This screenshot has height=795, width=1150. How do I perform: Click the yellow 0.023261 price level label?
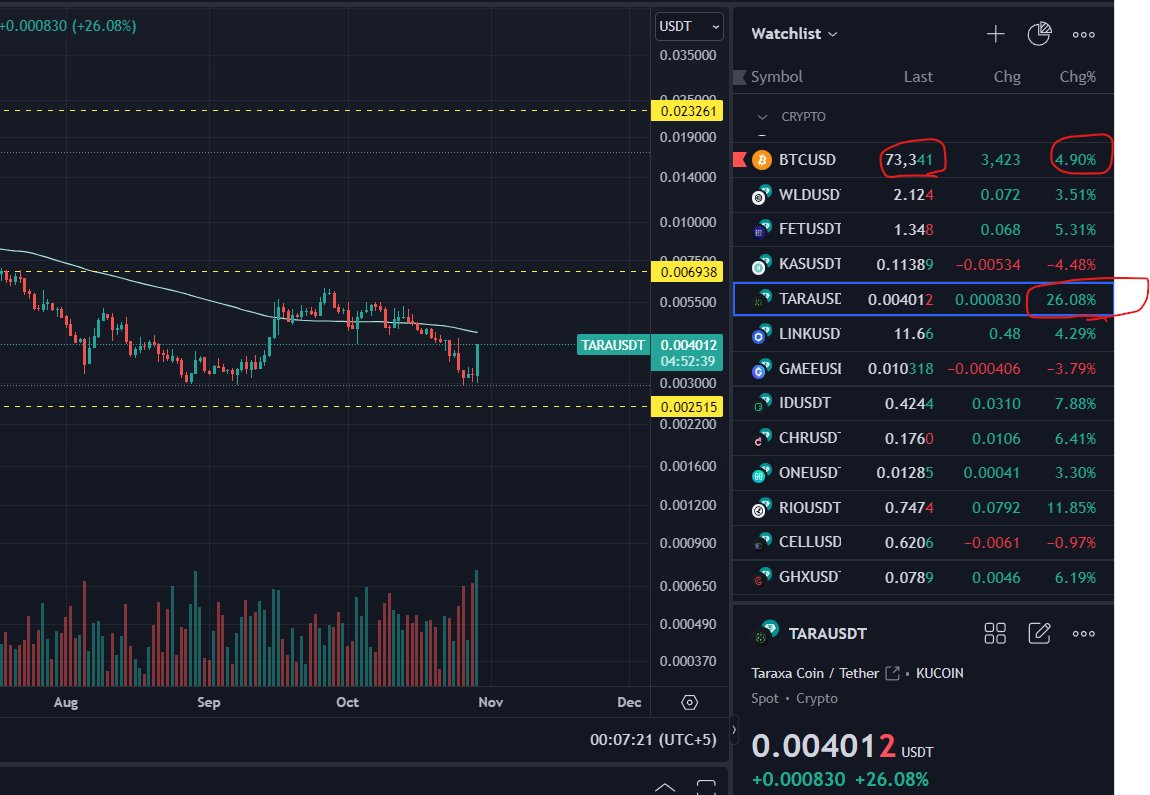[x=688, y=110]
